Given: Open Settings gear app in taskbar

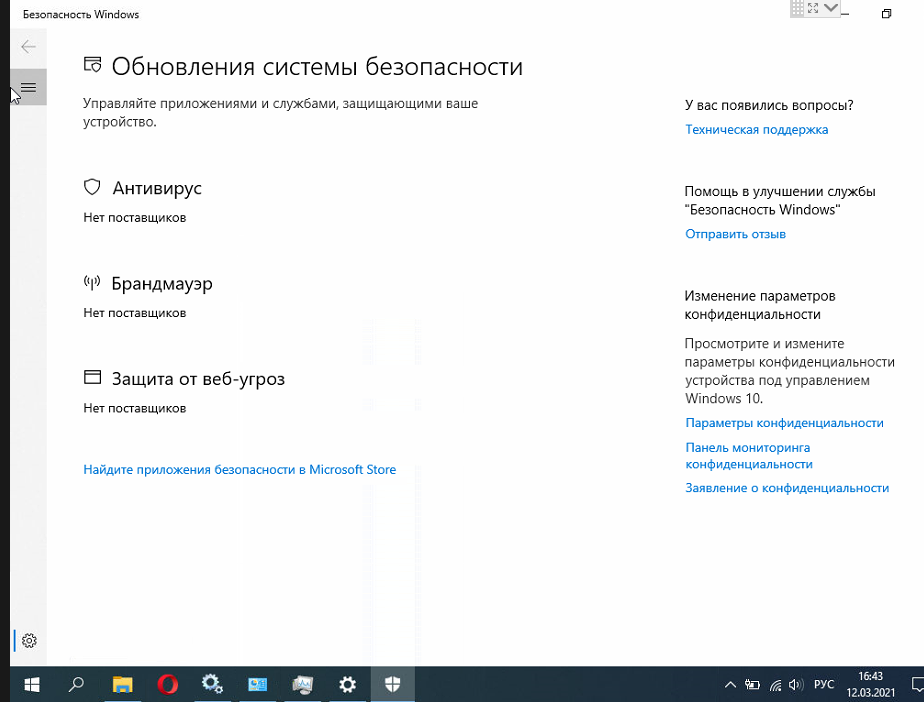Looking at the screenshot, I should [347, 684].
